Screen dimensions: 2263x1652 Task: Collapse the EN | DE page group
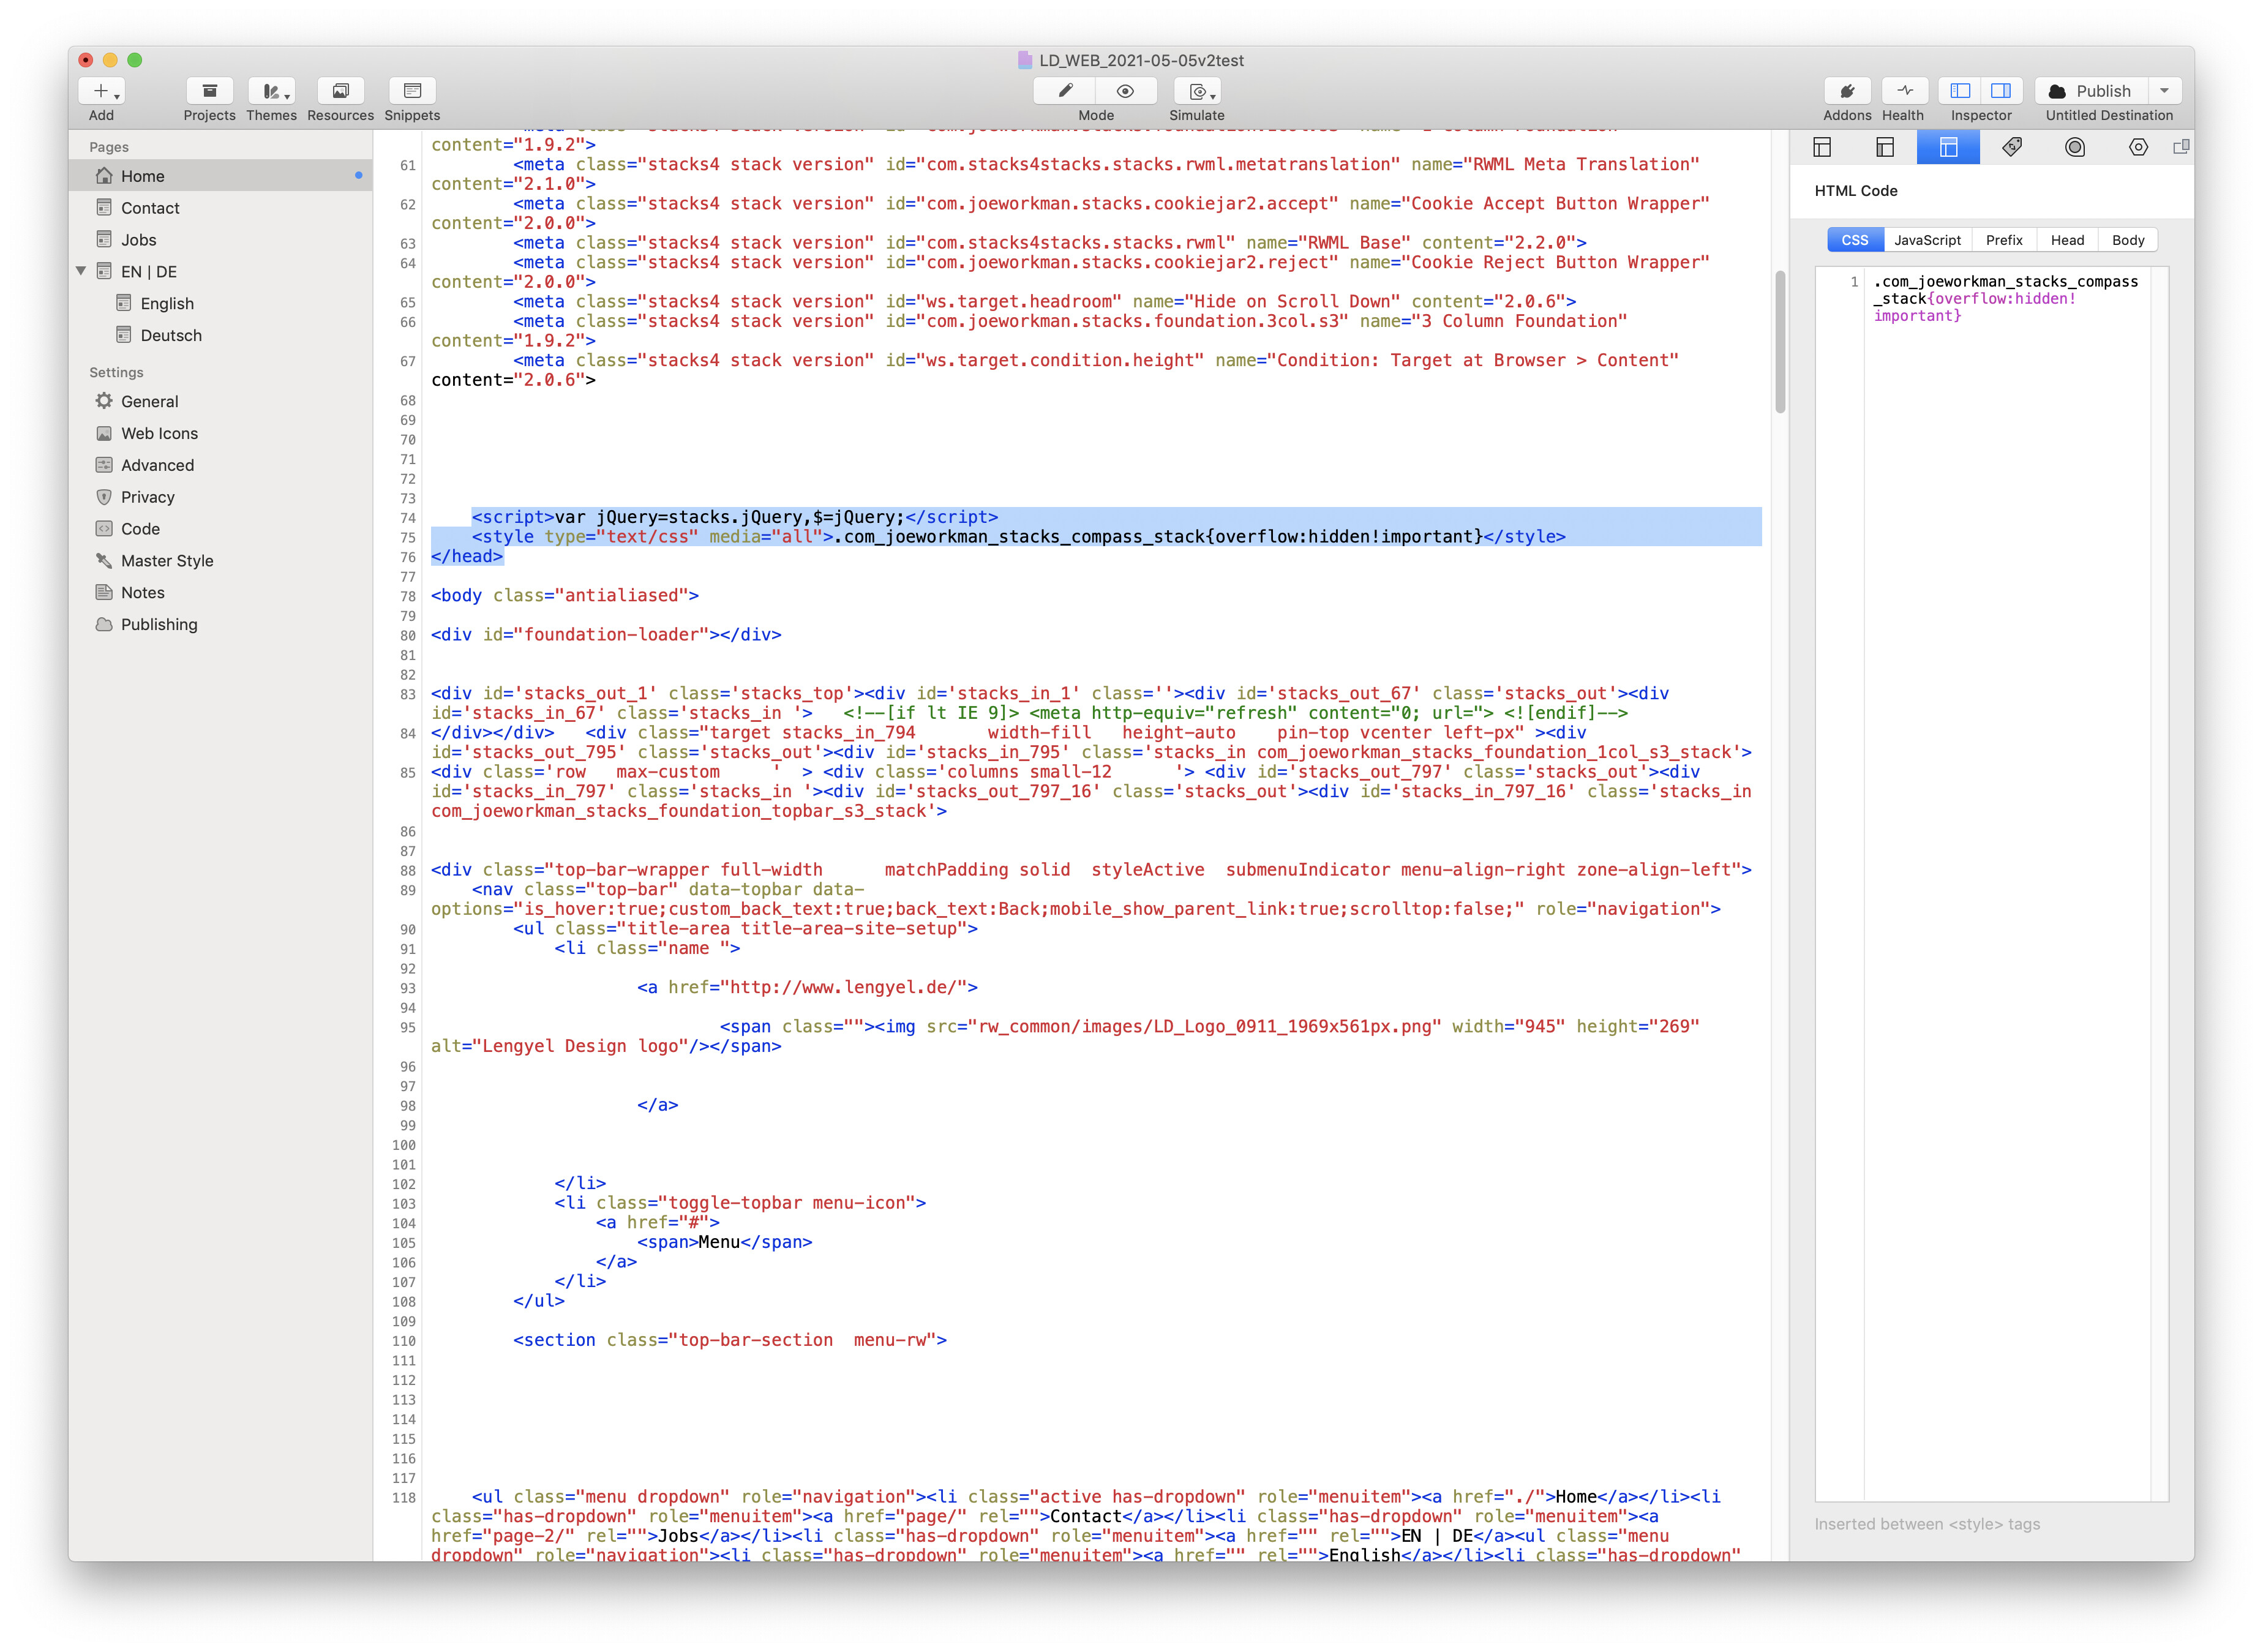[81, 271]
